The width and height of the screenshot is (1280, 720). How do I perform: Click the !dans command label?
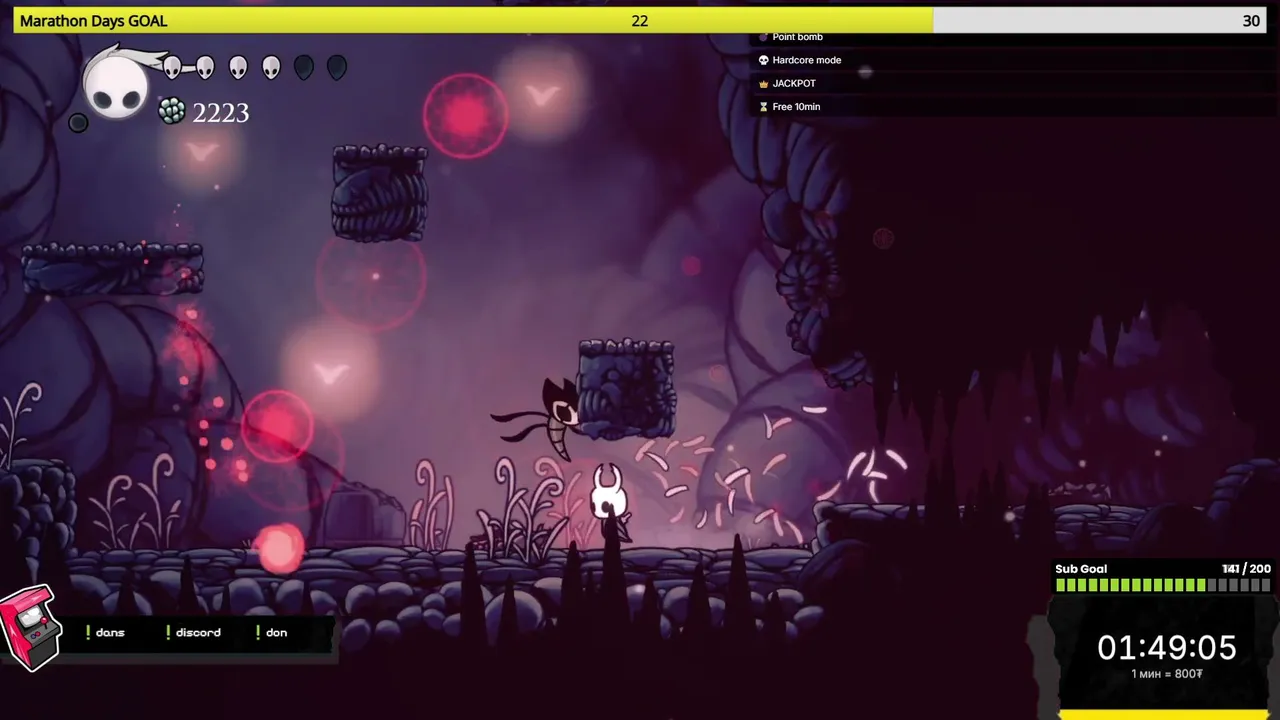(105, 633)
